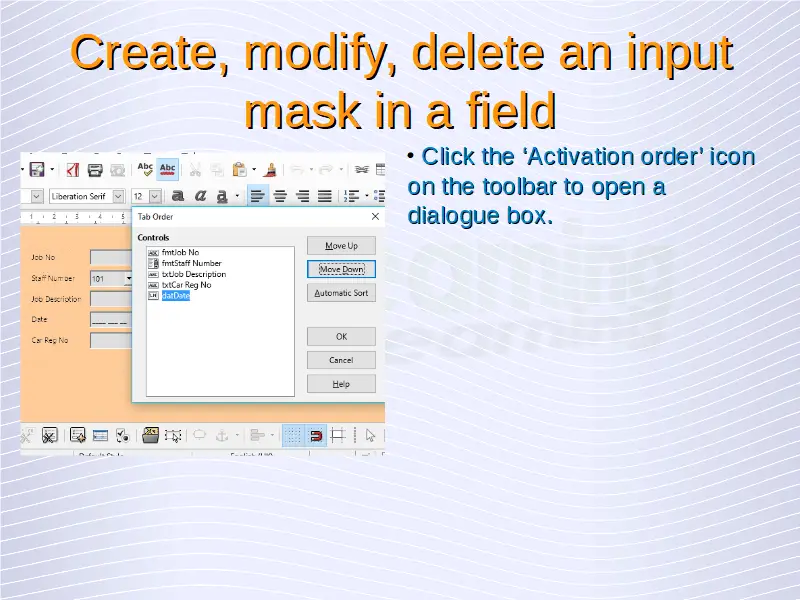
Task: Click the Automatic Sort button
Action: click(341, 293)
